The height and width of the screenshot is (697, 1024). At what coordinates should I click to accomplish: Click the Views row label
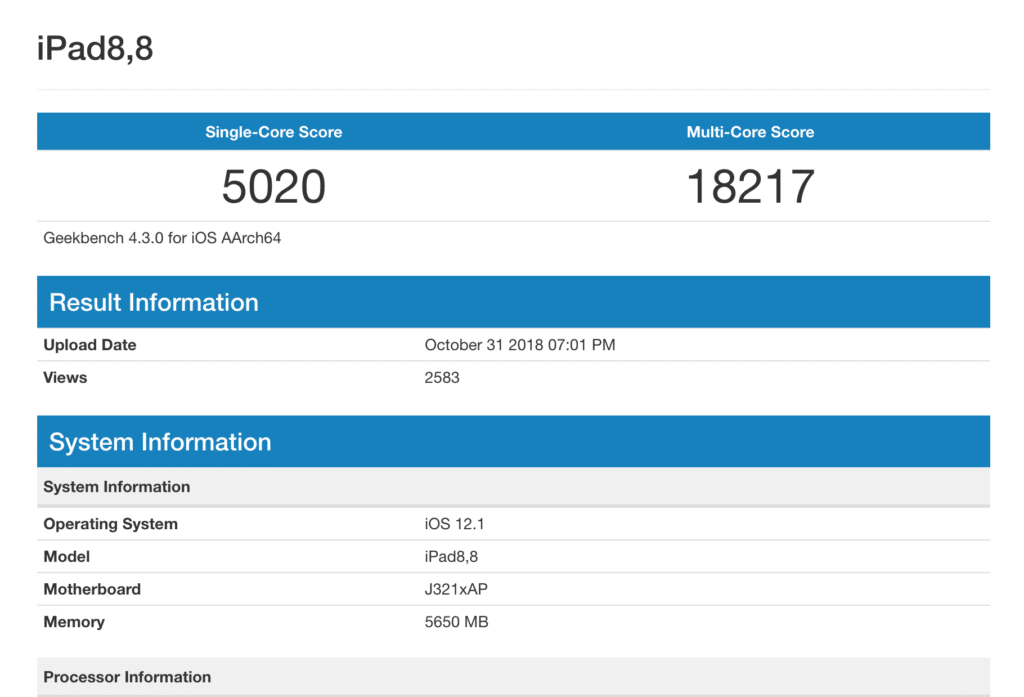point(65,378)
